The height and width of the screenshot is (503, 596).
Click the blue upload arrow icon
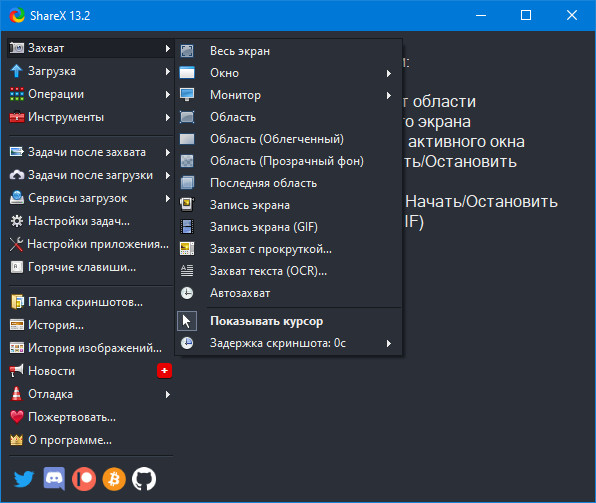16,71
